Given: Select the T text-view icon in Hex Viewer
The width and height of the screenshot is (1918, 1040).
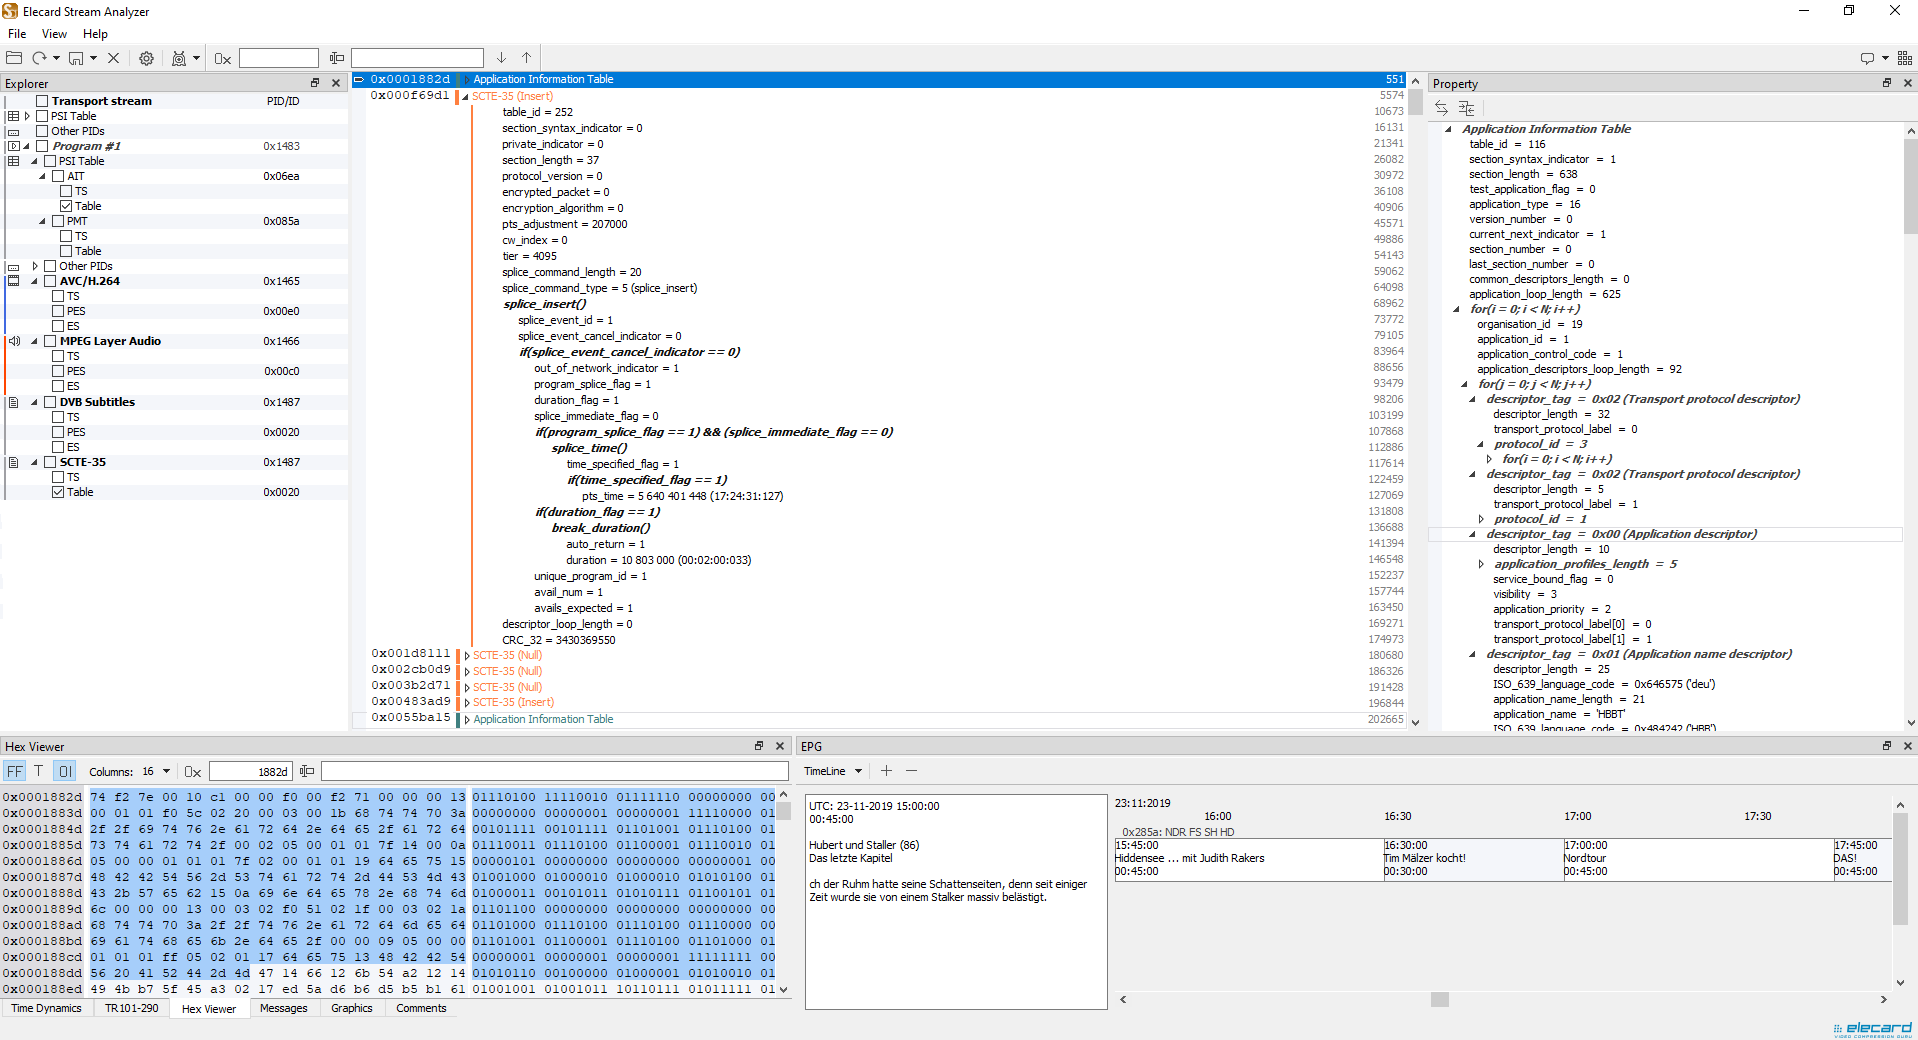Looking at the screenshot, I should point(38,771).
